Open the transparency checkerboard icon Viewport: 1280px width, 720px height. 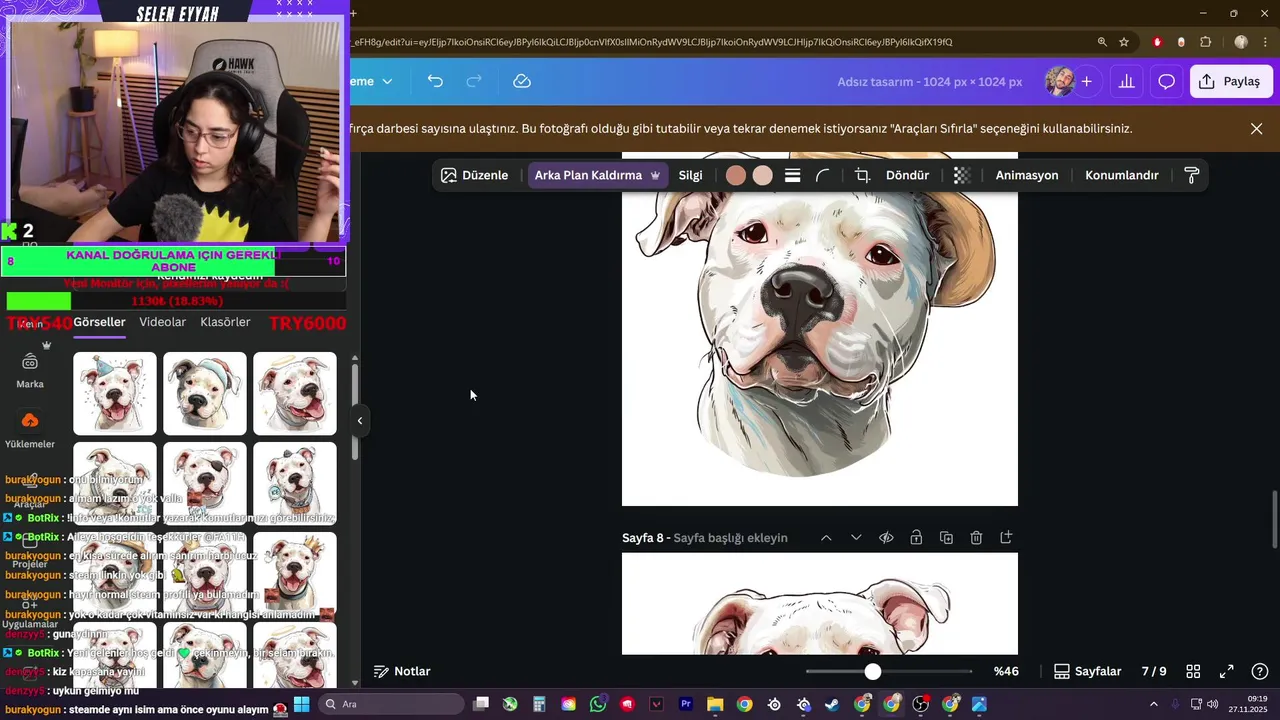[962, 175]
